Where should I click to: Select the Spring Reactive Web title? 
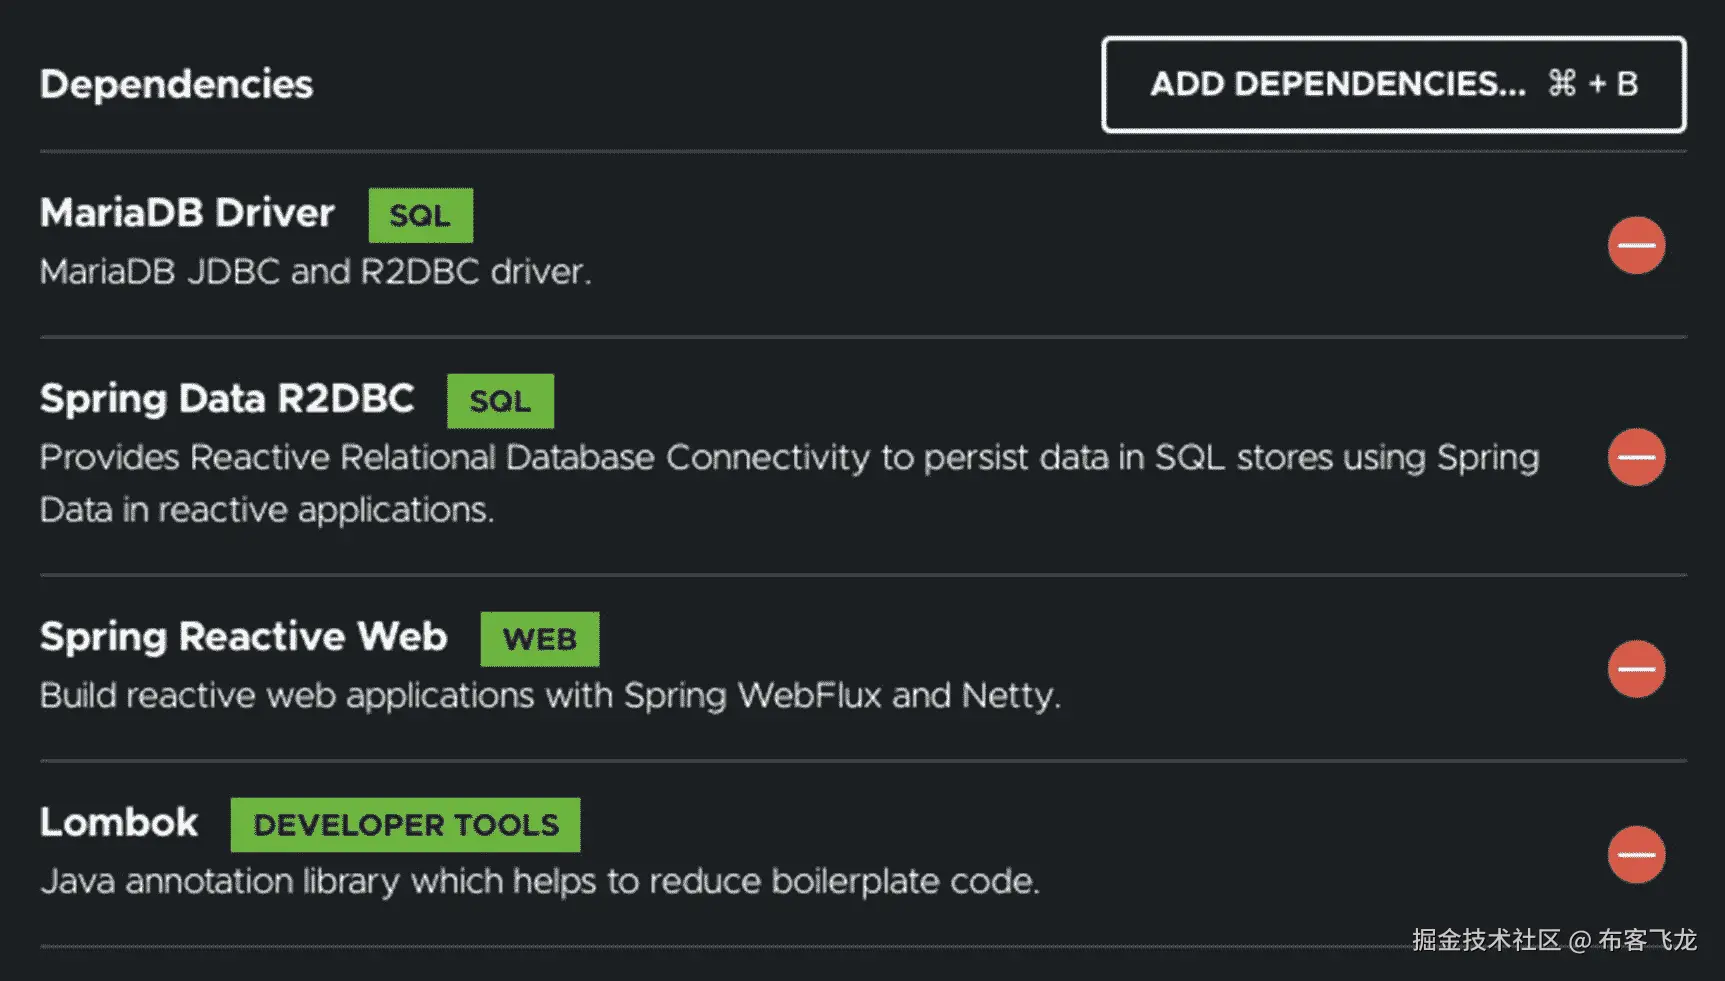[x=243, y=637]
